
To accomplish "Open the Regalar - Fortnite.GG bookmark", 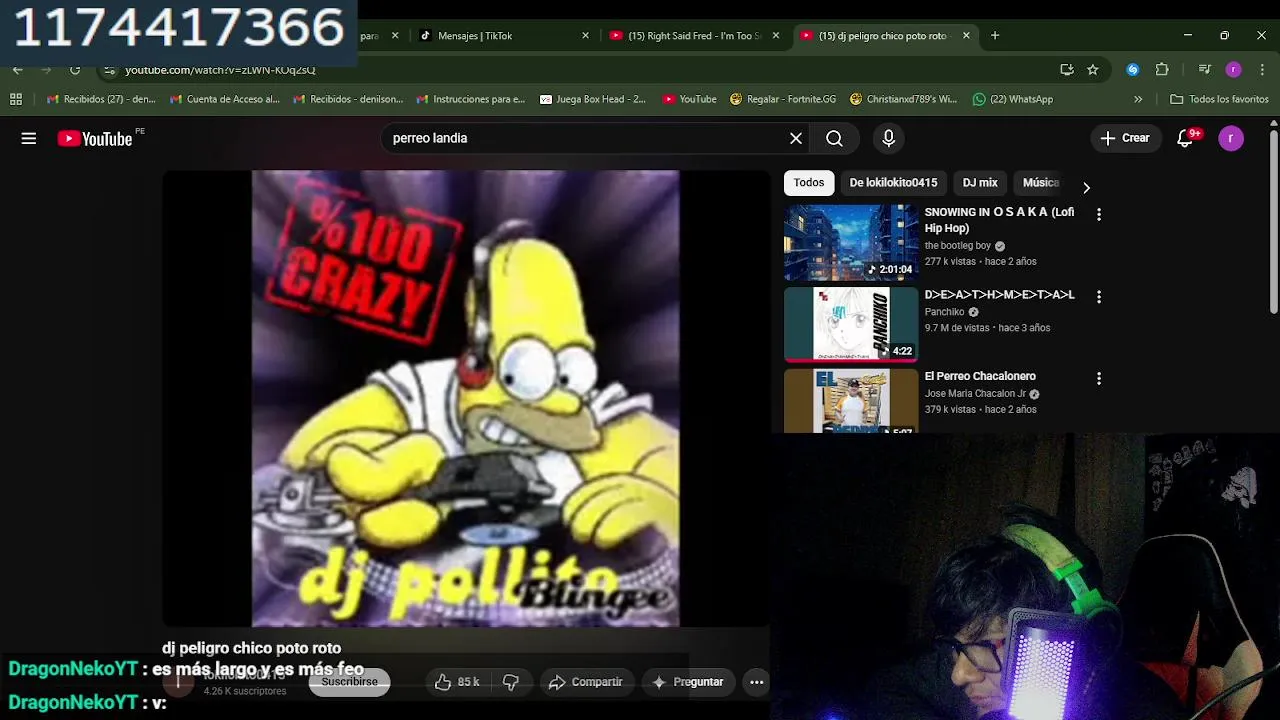I will click(x=783, y=99).
